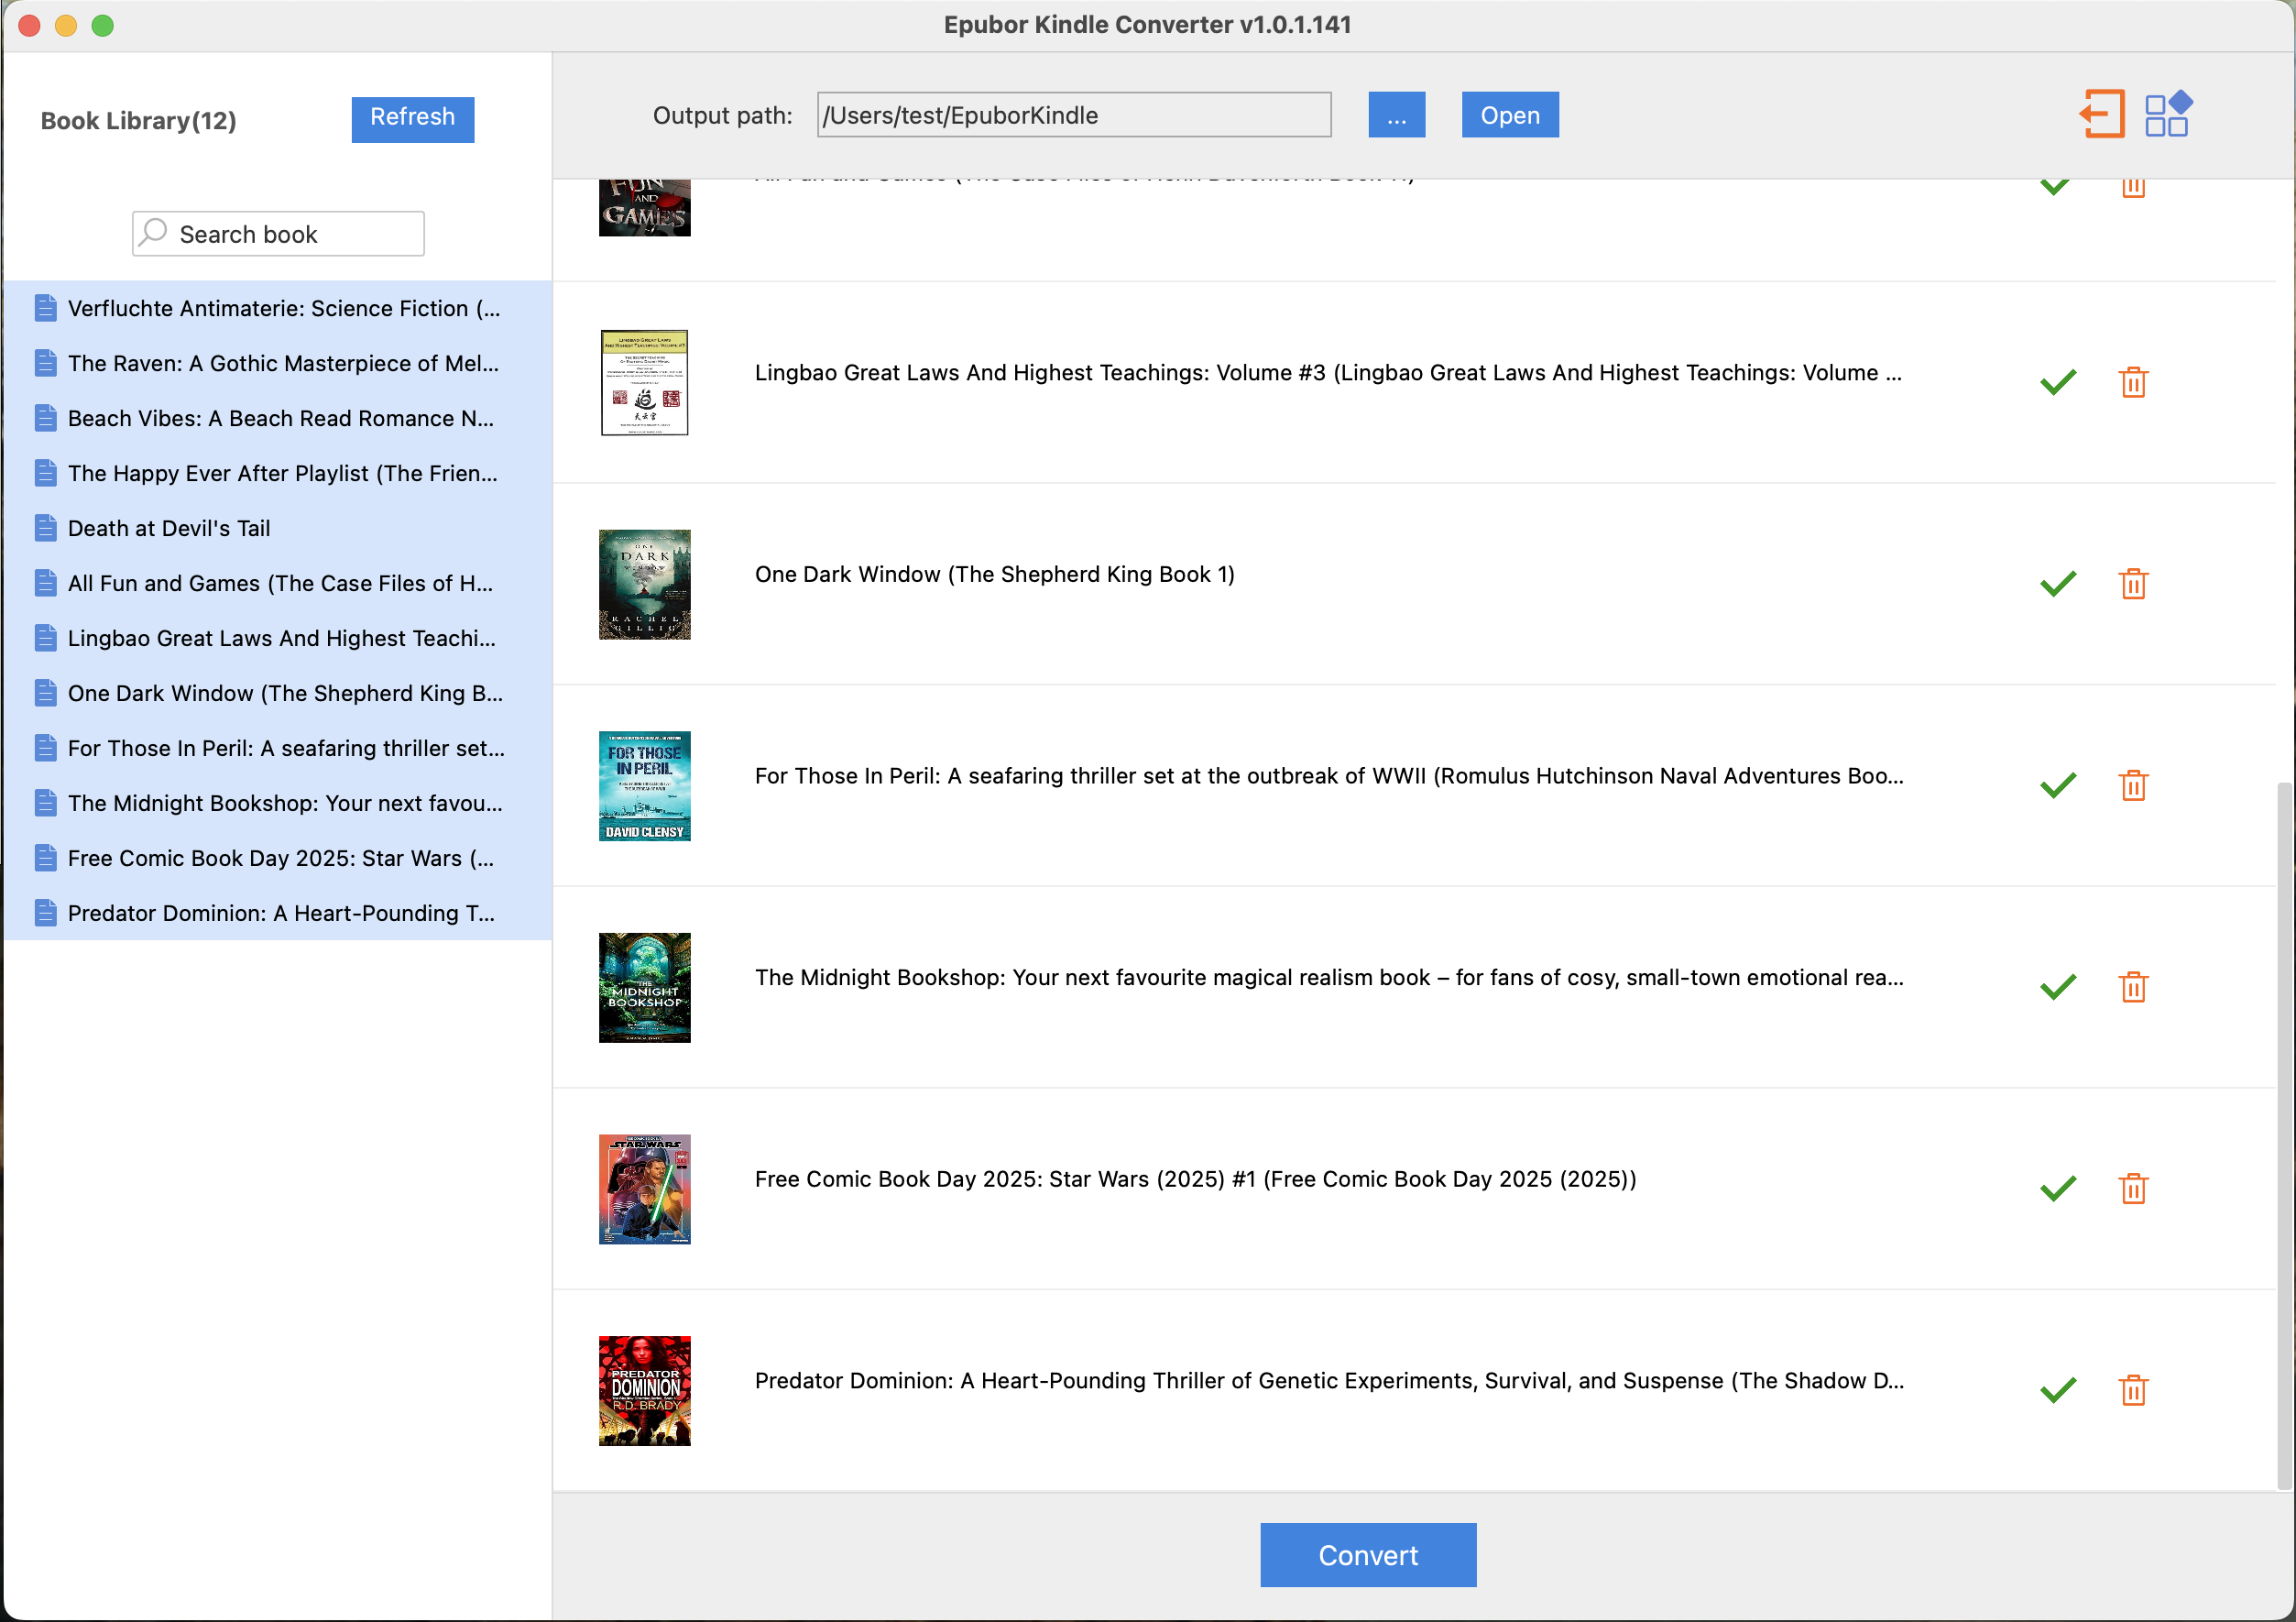2296x1622 pixels.
Task: Select Verfluchte Antimaterie in library list
Action: coord(278,308)
